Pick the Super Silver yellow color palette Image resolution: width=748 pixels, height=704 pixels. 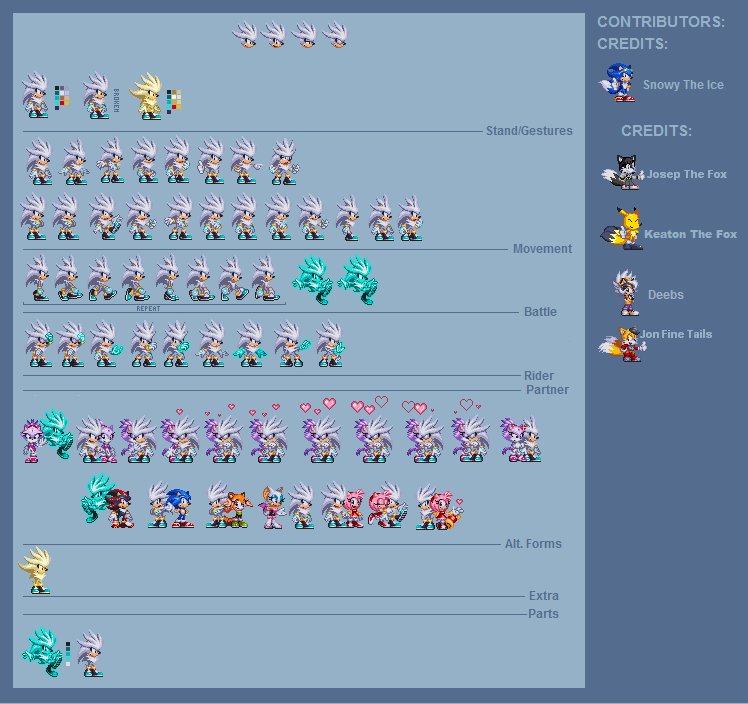point(174,101)
